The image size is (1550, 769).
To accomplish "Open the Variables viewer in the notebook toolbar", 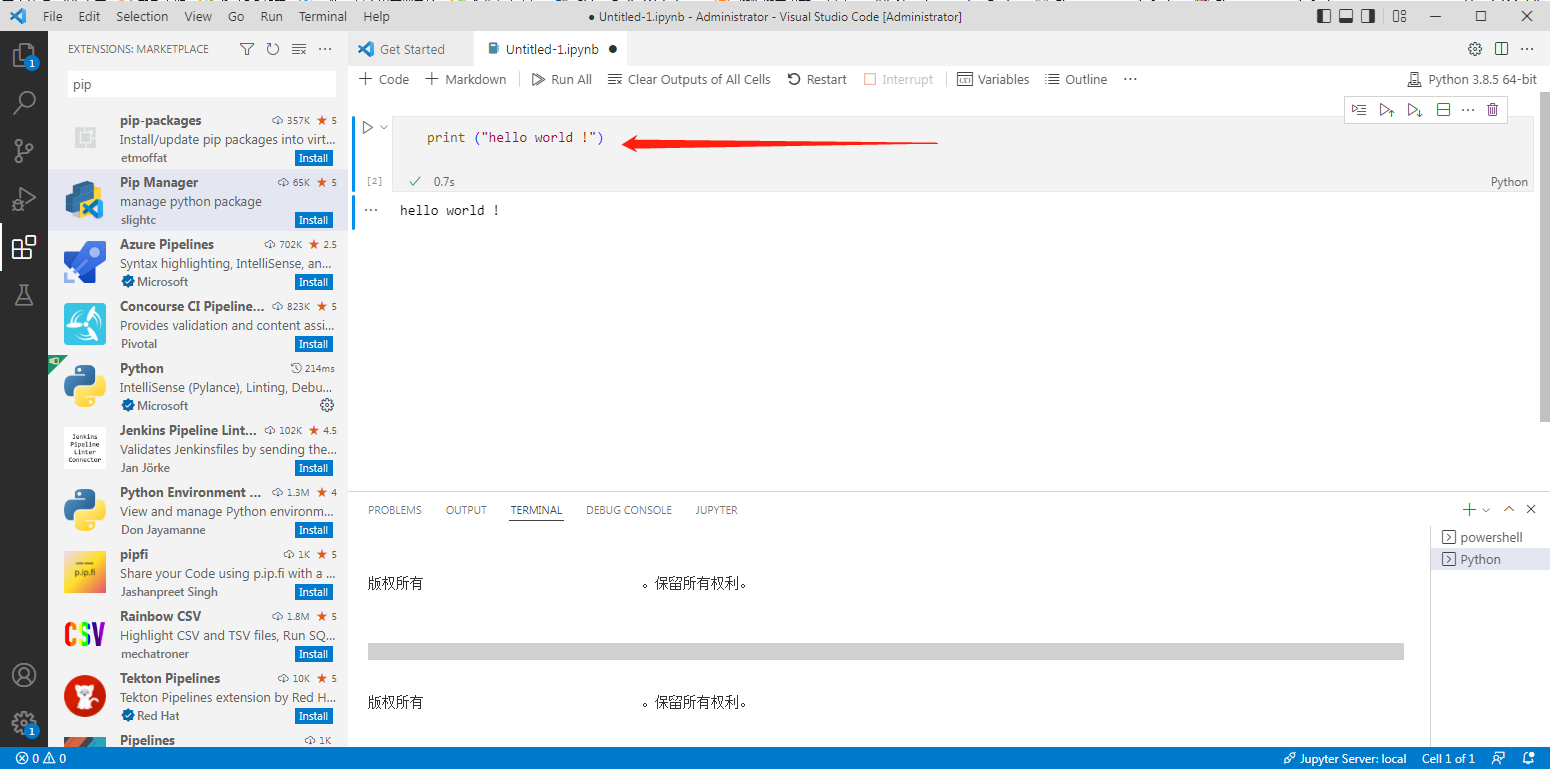I will [993, 79].
